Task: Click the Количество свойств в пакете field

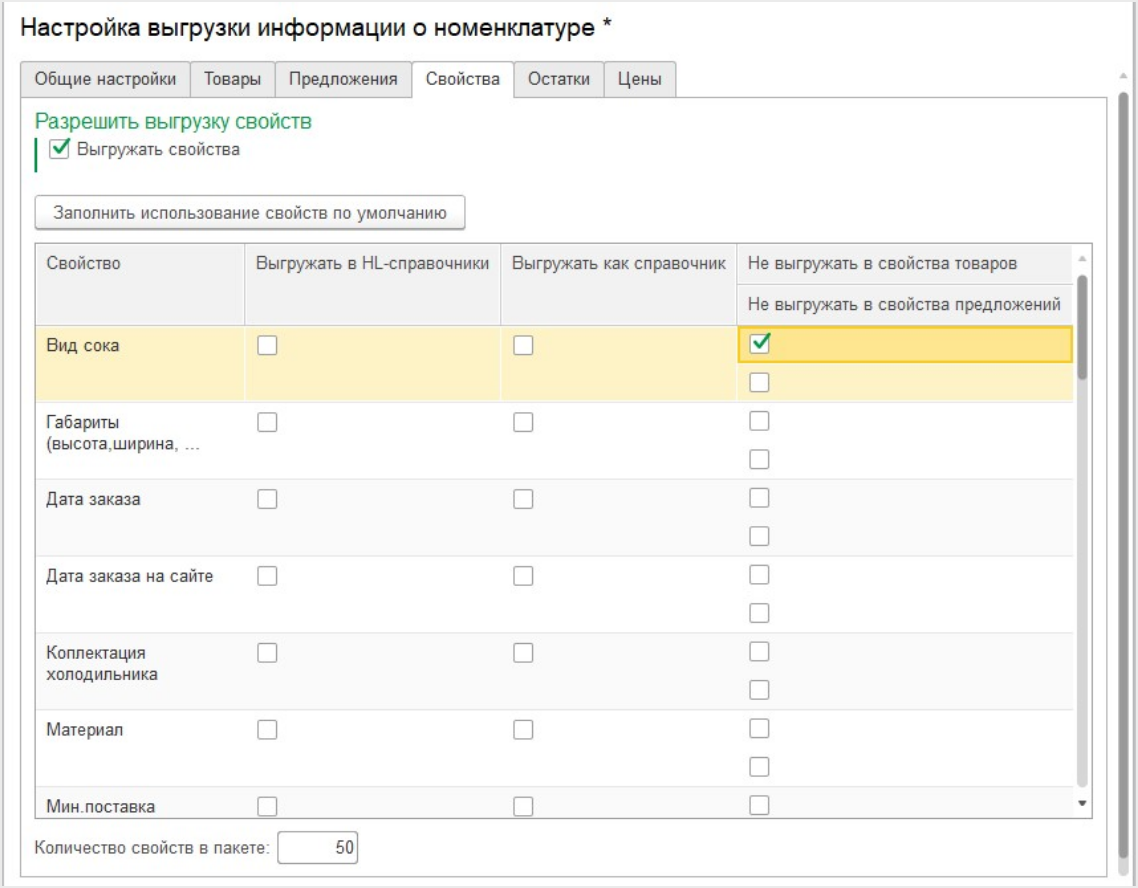Action: click(317, 848)
